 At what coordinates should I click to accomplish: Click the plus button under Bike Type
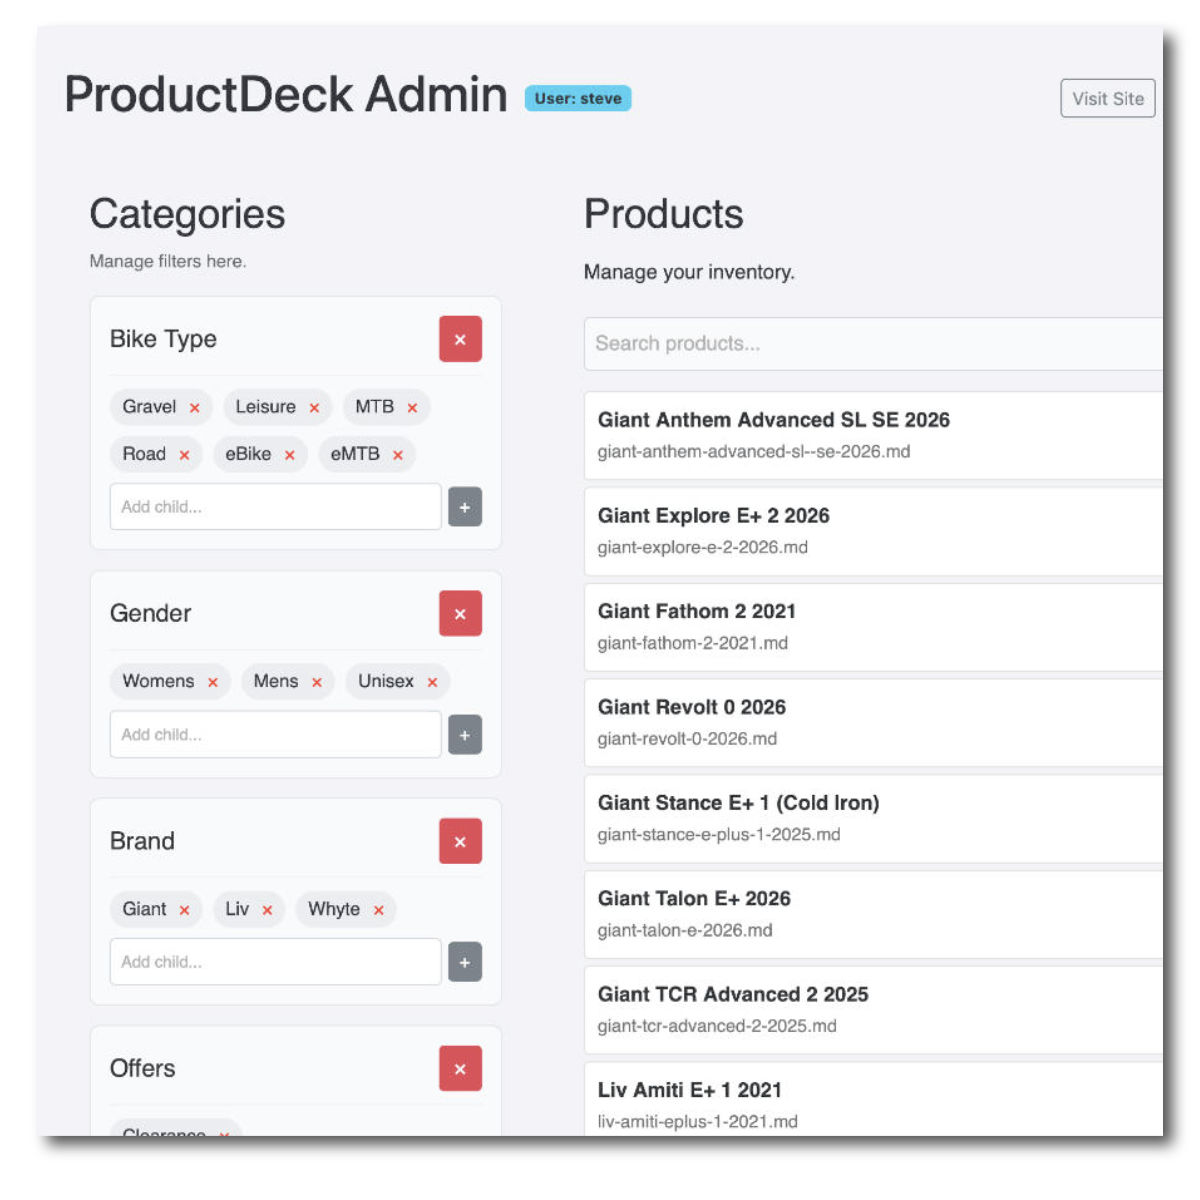464,507
